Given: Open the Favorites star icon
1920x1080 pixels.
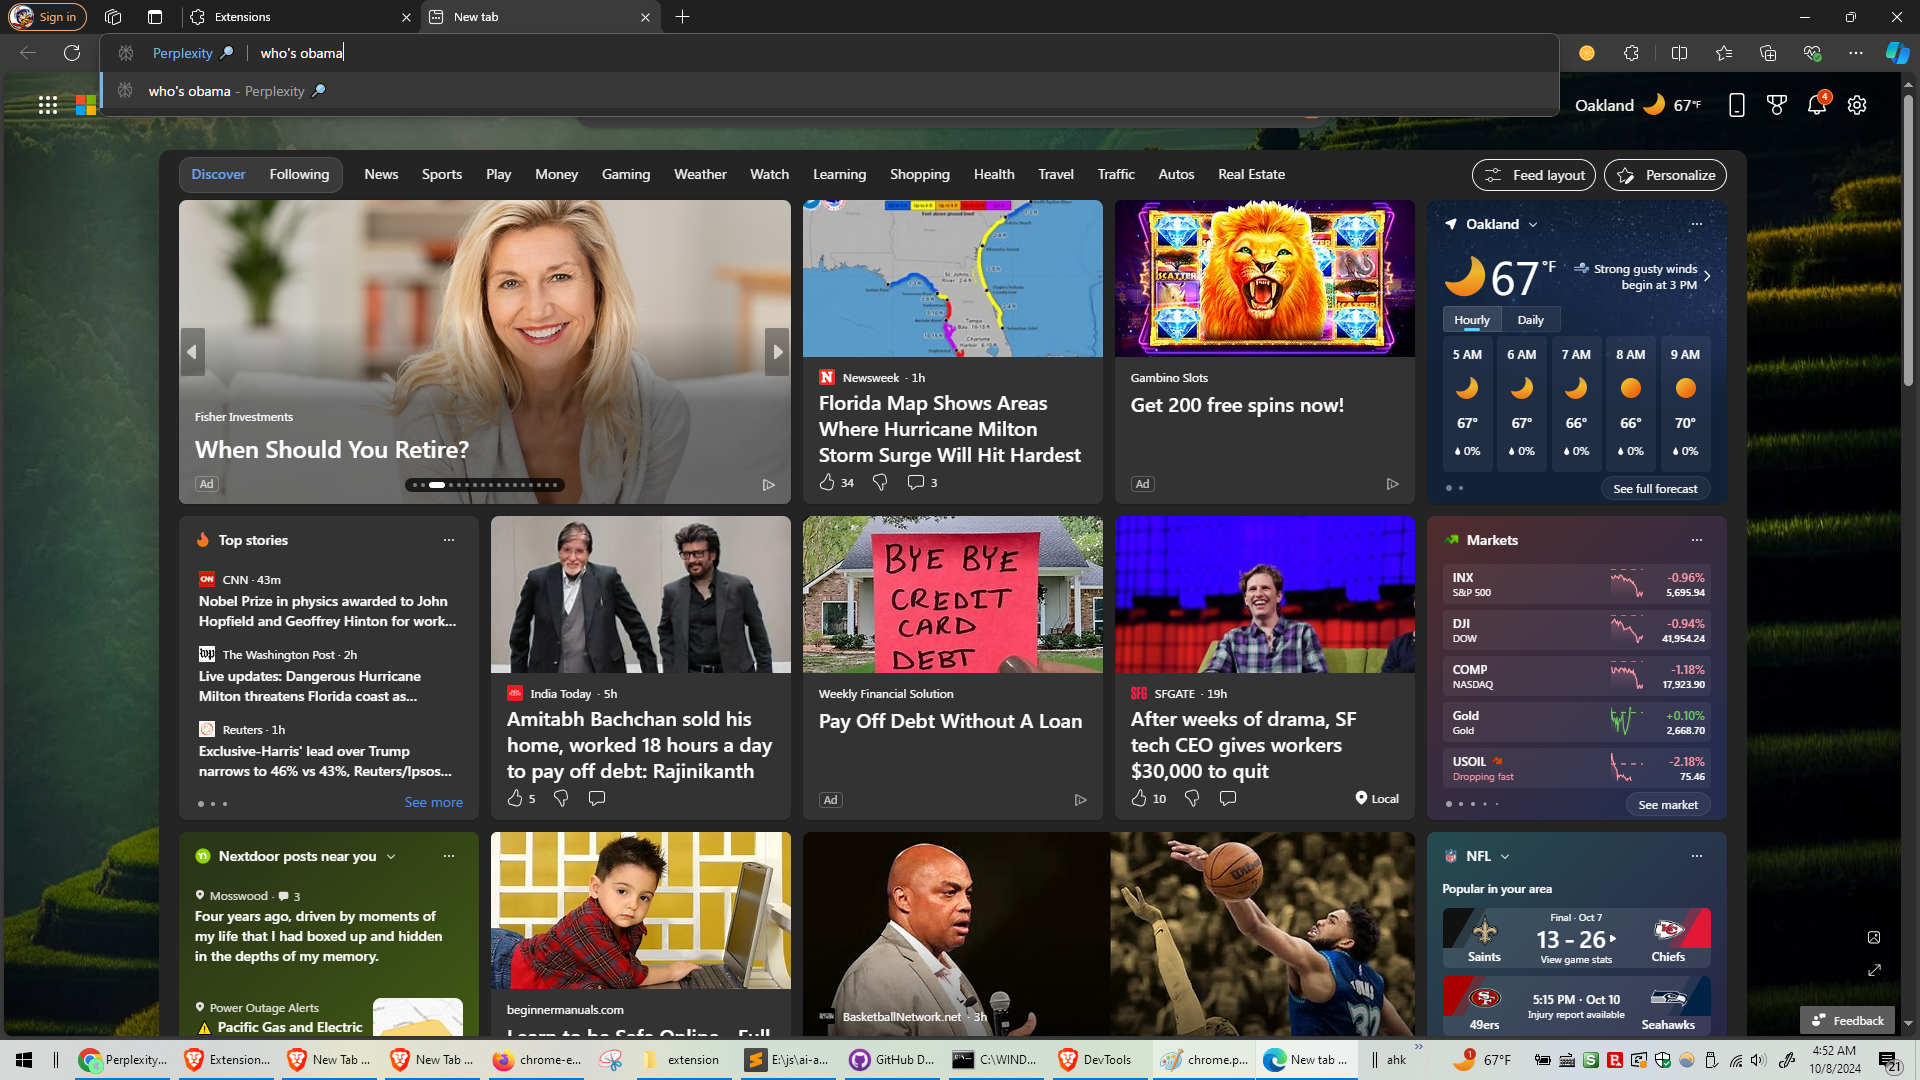Looking at the screenshot, I should [x=1723, y=53].
